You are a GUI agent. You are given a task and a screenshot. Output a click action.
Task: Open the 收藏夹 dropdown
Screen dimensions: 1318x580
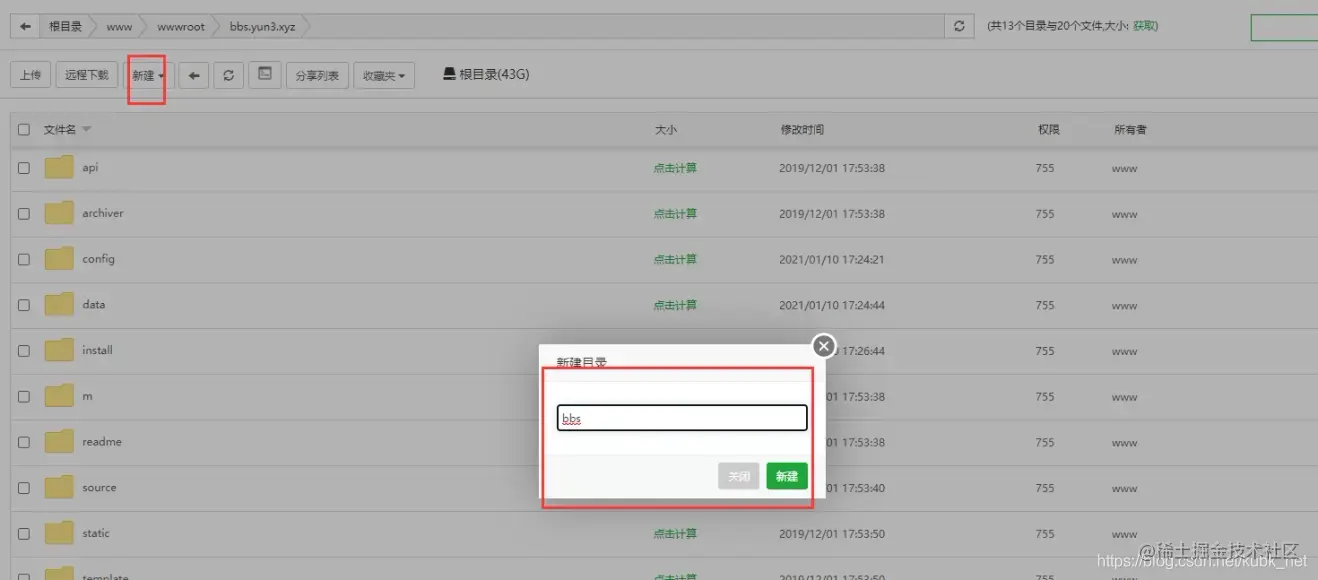(x=385, y=75)
